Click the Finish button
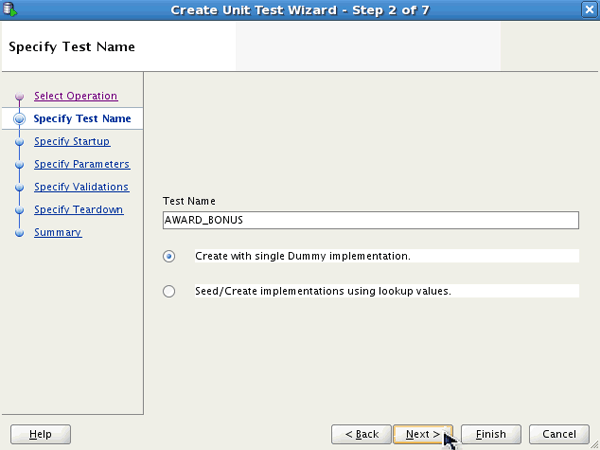This screenshot has height=450, width=600. (490, 434)
